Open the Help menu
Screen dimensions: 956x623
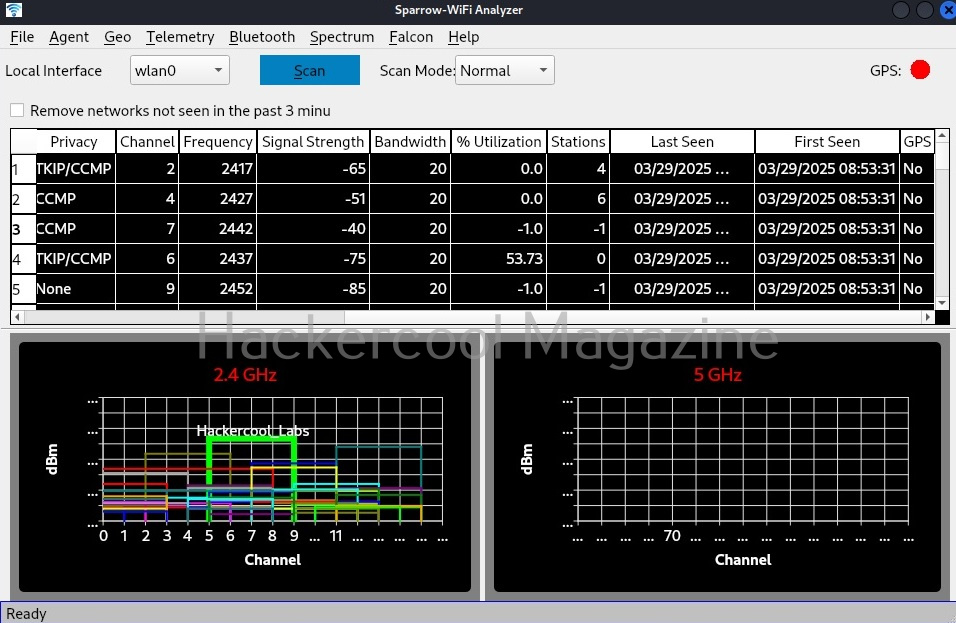(x=463, y=37)
